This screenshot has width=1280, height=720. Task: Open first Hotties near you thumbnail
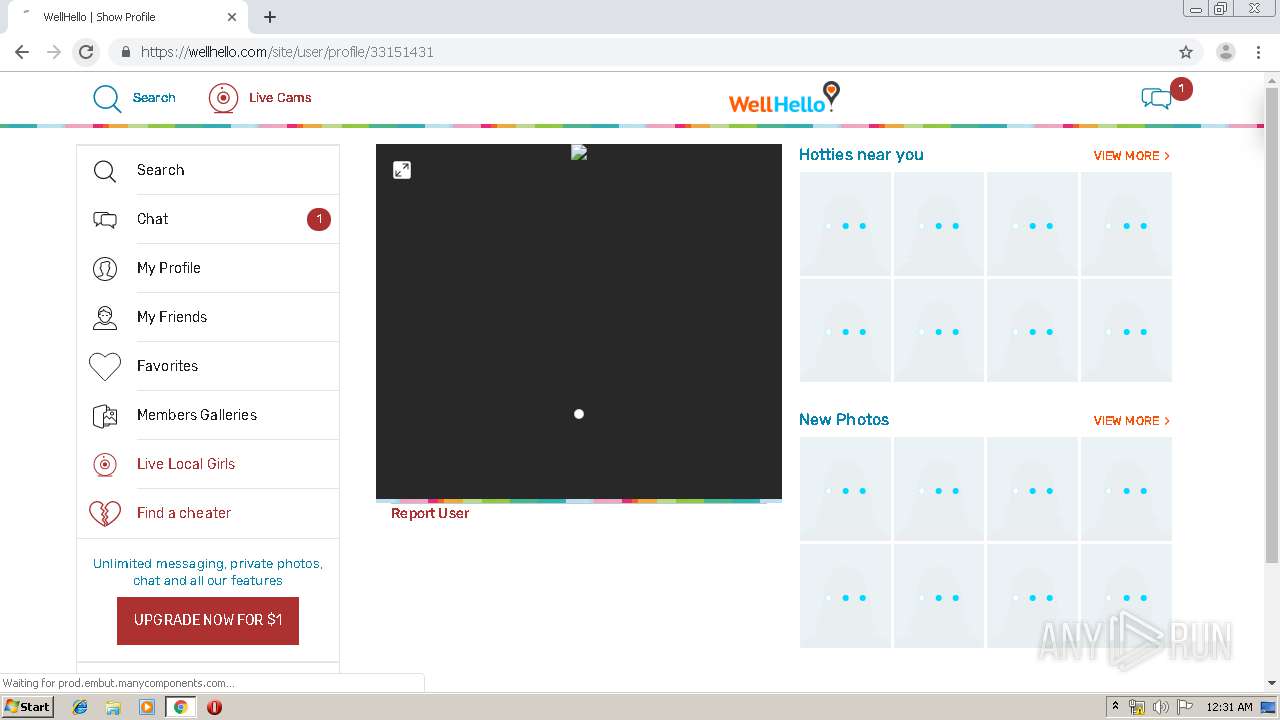tap(845, 224)
